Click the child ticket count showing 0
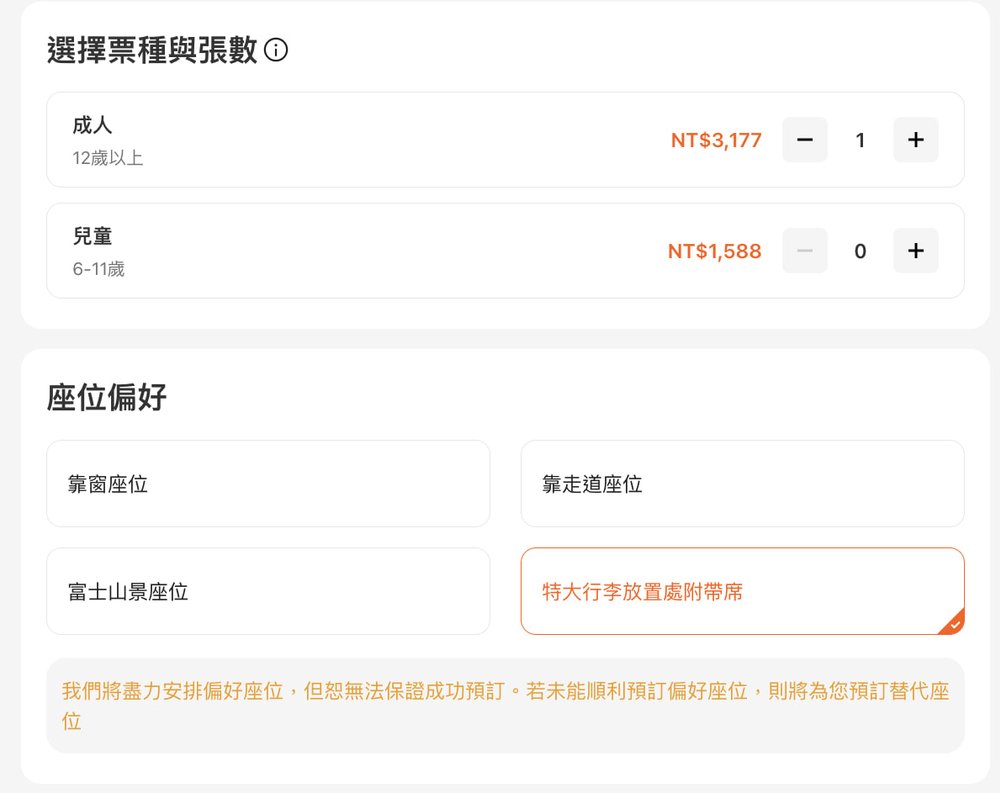 [x=860, y=251]
